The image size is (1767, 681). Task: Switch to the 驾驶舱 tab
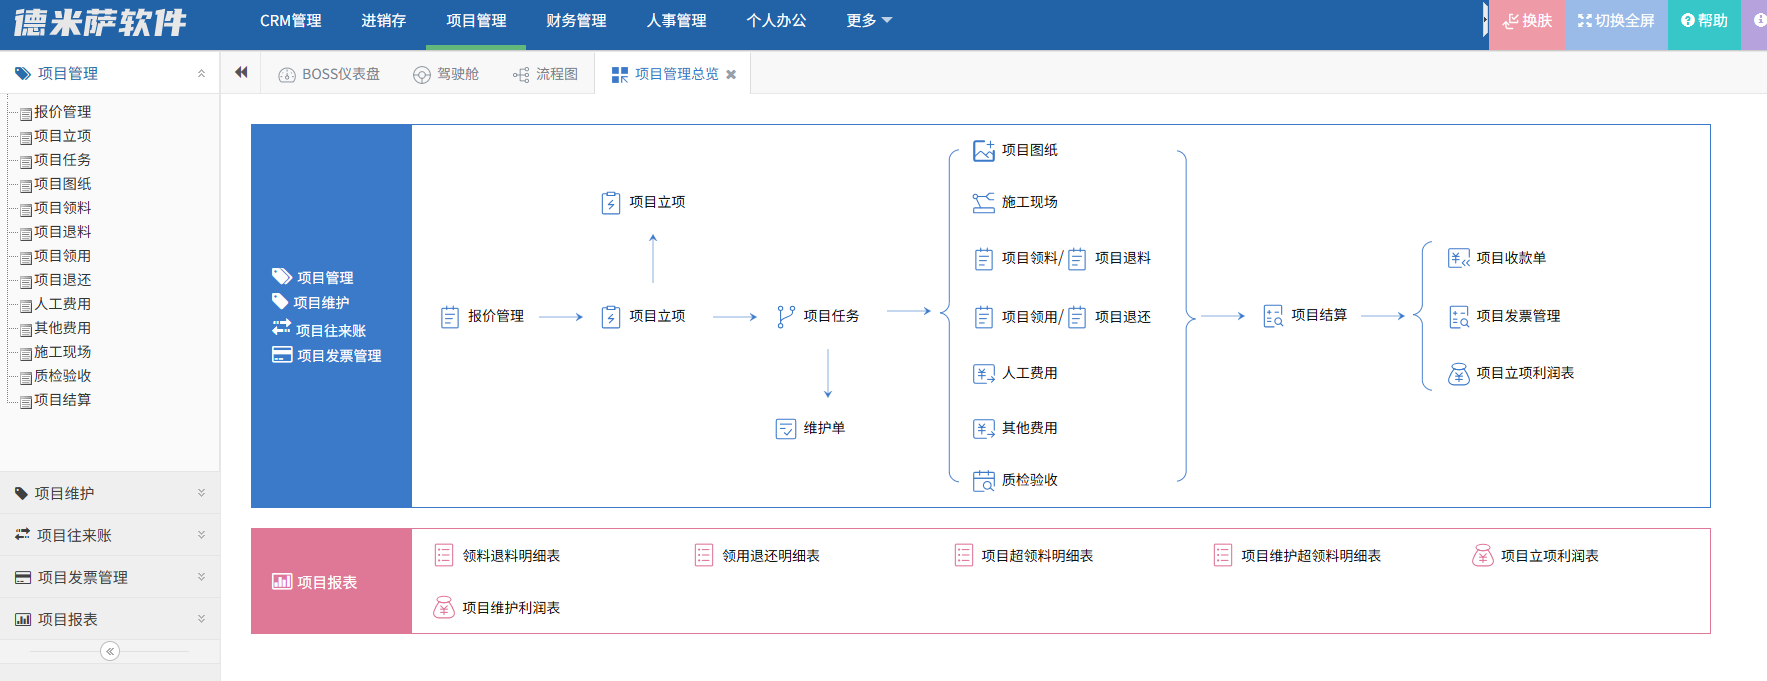[x=446, y=74]
